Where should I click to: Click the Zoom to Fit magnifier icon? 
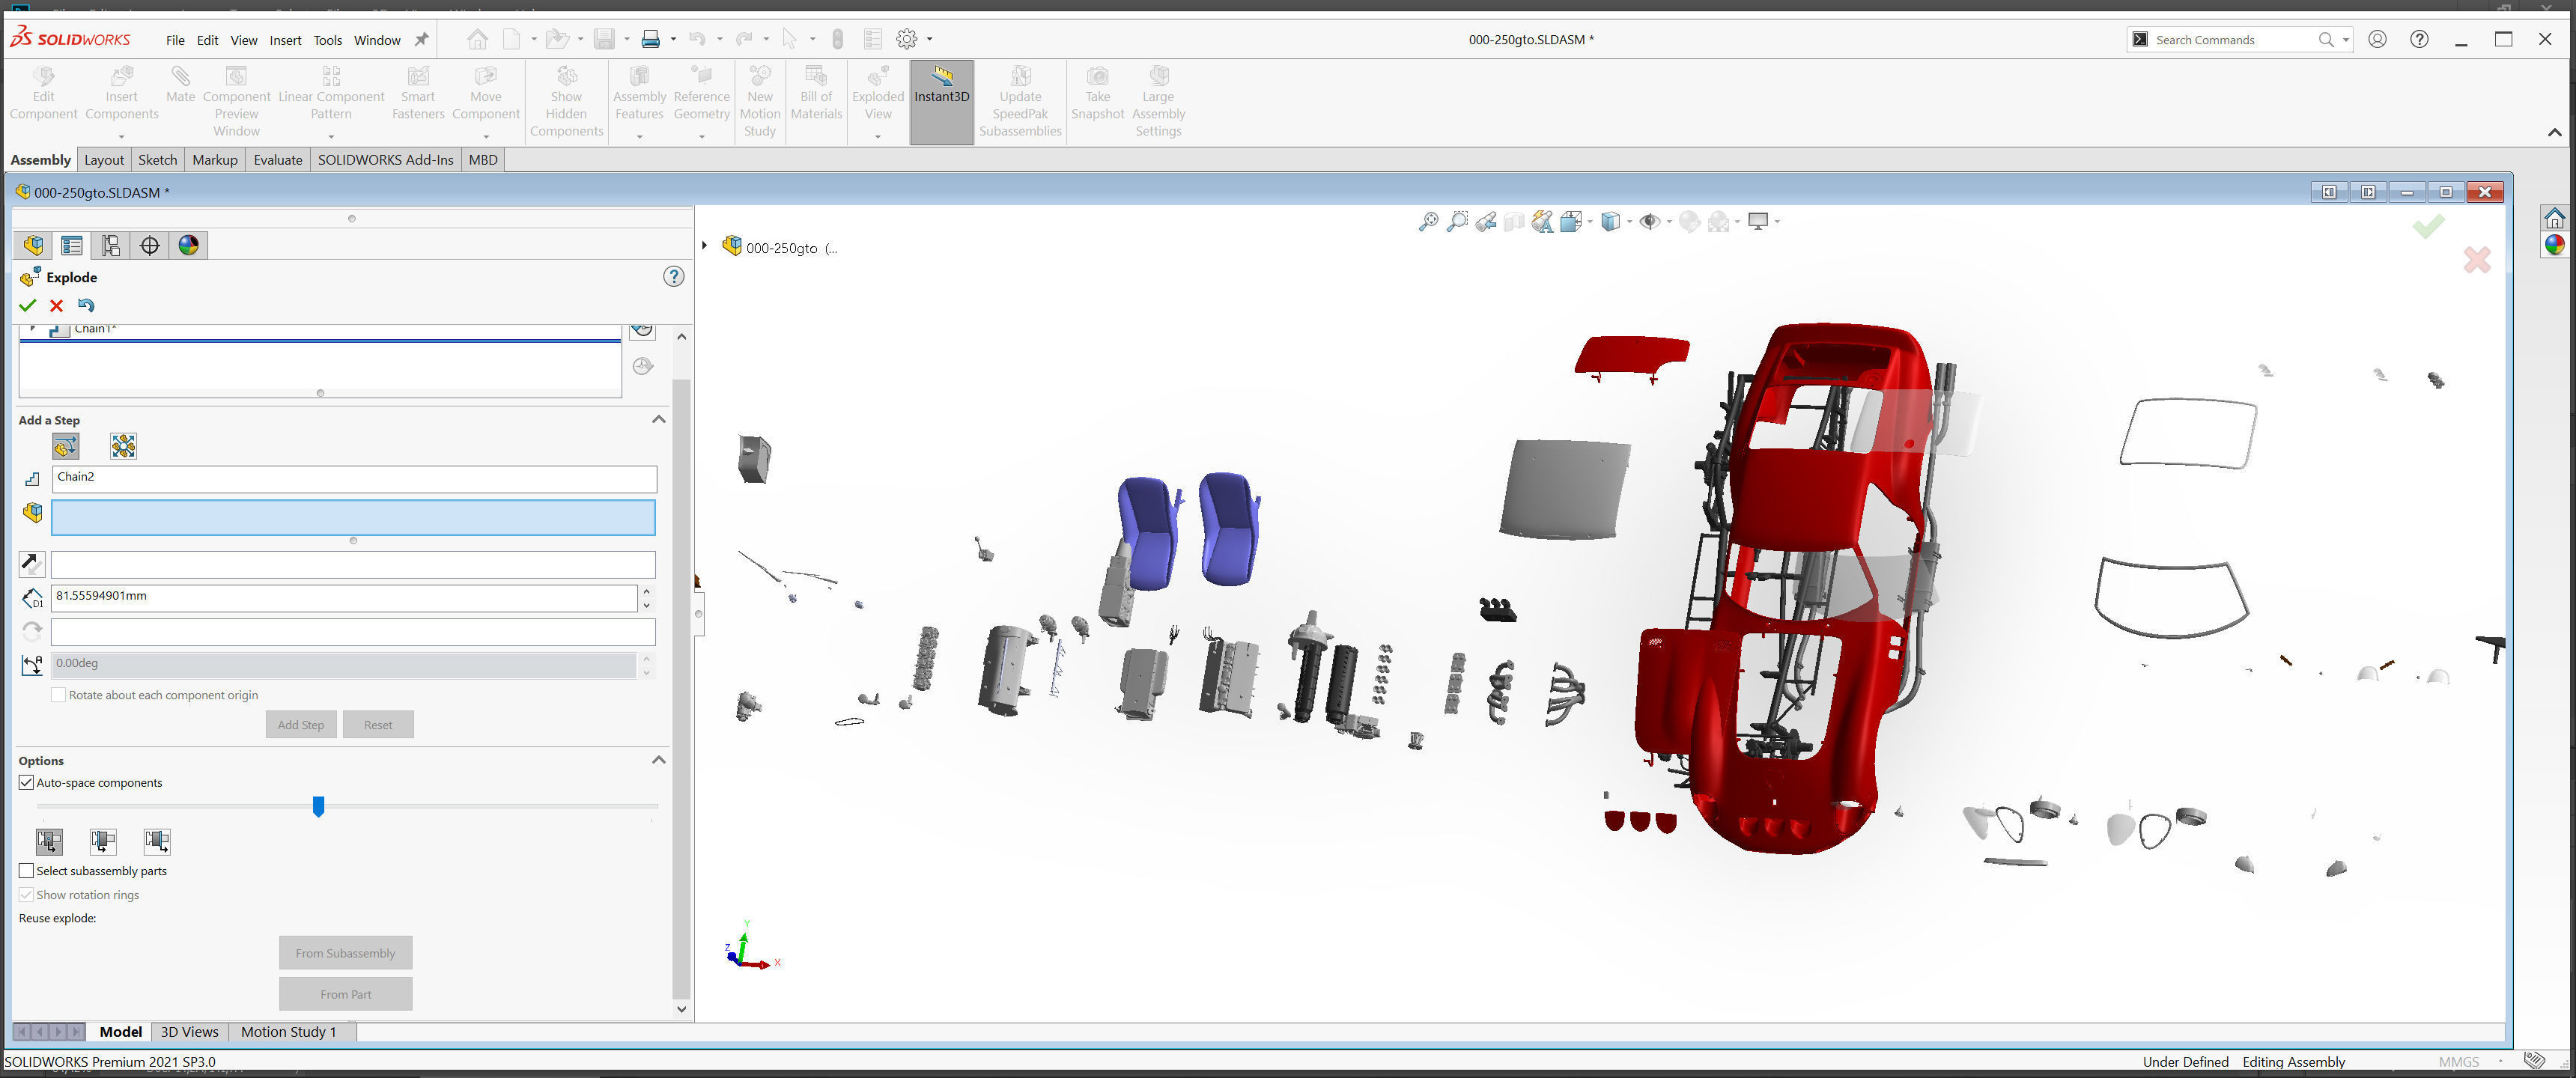pyautogui.click(x=1428, y=221)
